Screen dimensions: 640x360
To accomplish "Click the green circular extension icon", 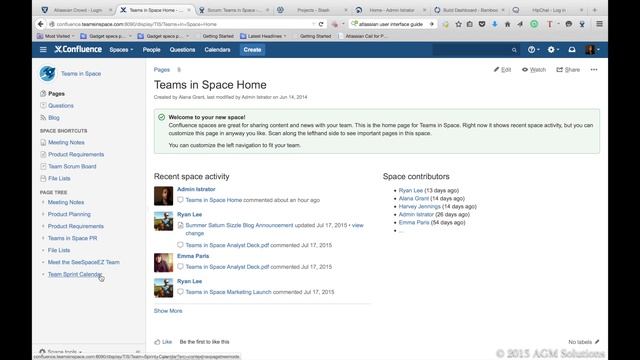I will point(534,24).
